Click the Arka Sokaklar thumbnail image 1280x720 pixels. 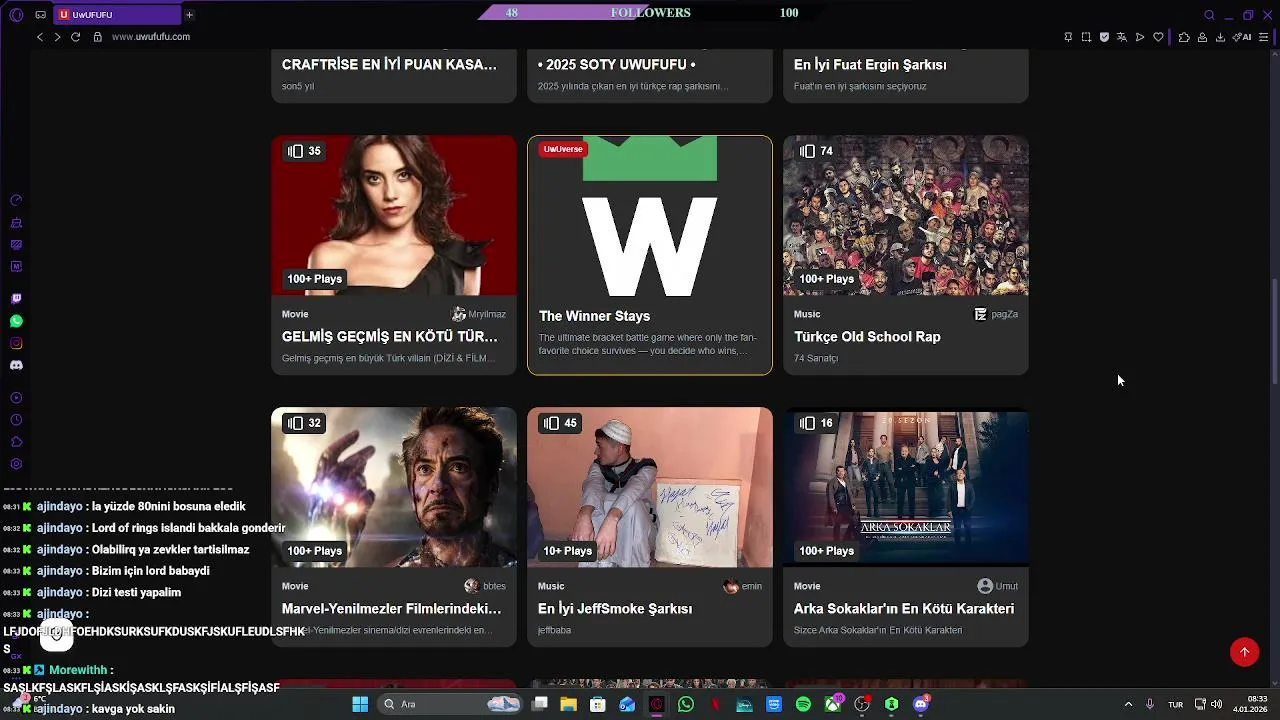click(906, 487)
